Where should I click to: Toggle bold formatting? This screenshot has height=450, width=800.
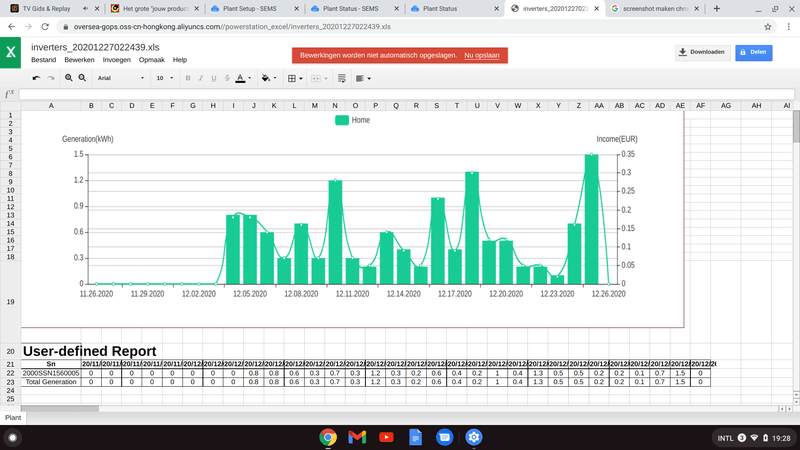[x=188, y=78]
